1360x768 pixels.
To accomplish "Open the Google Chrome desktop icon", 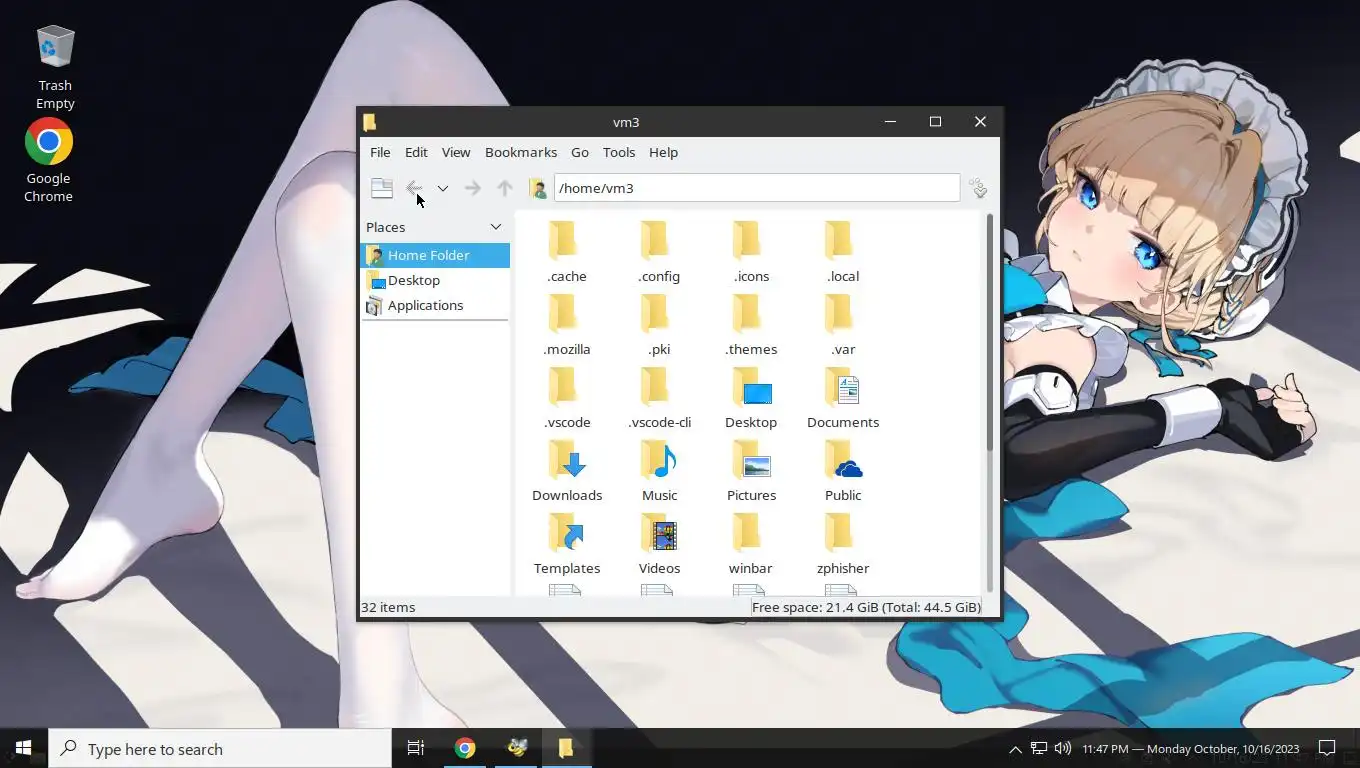I will click(49, 161).
